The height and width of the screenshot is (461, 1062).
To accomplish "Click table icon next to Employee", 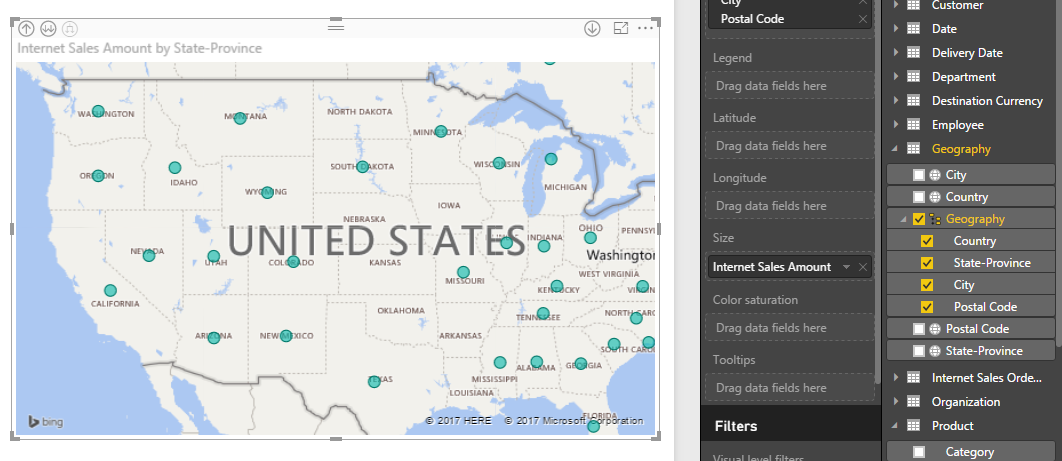I will [x=913, y=125].
